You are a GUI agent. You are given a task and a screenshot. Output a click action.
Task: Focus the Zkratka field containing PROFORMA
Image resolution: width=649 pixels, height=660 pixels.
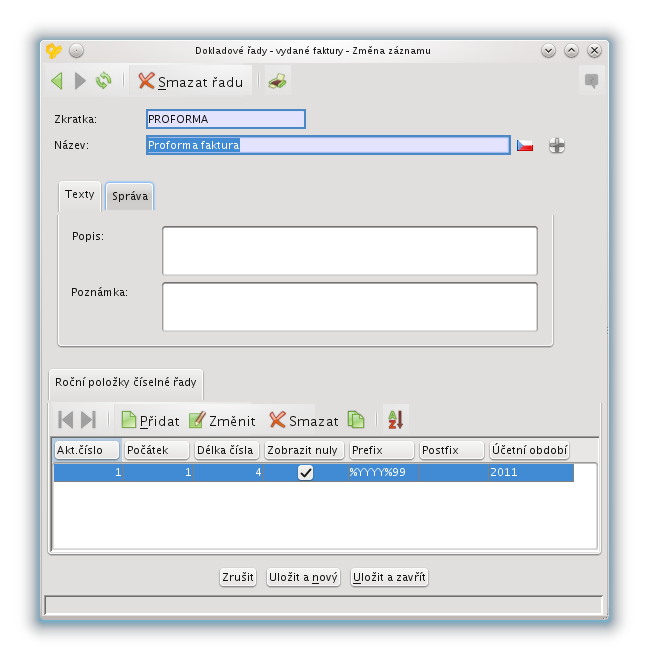click(226, 119)
